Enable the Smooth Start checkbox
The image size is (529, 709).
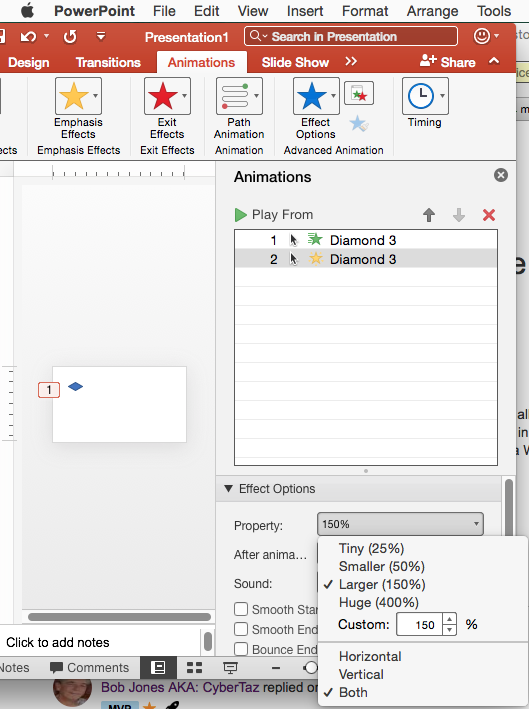pyautogui.click(x=241, y=609)
